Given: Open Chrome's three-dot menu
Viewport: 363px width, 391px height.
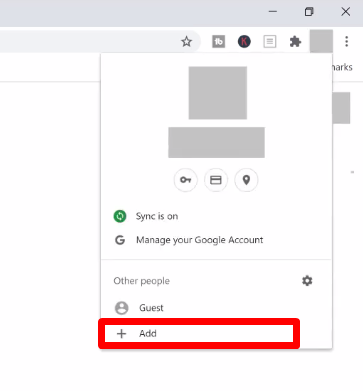Looking at the screenshot, I should [347, 41].
